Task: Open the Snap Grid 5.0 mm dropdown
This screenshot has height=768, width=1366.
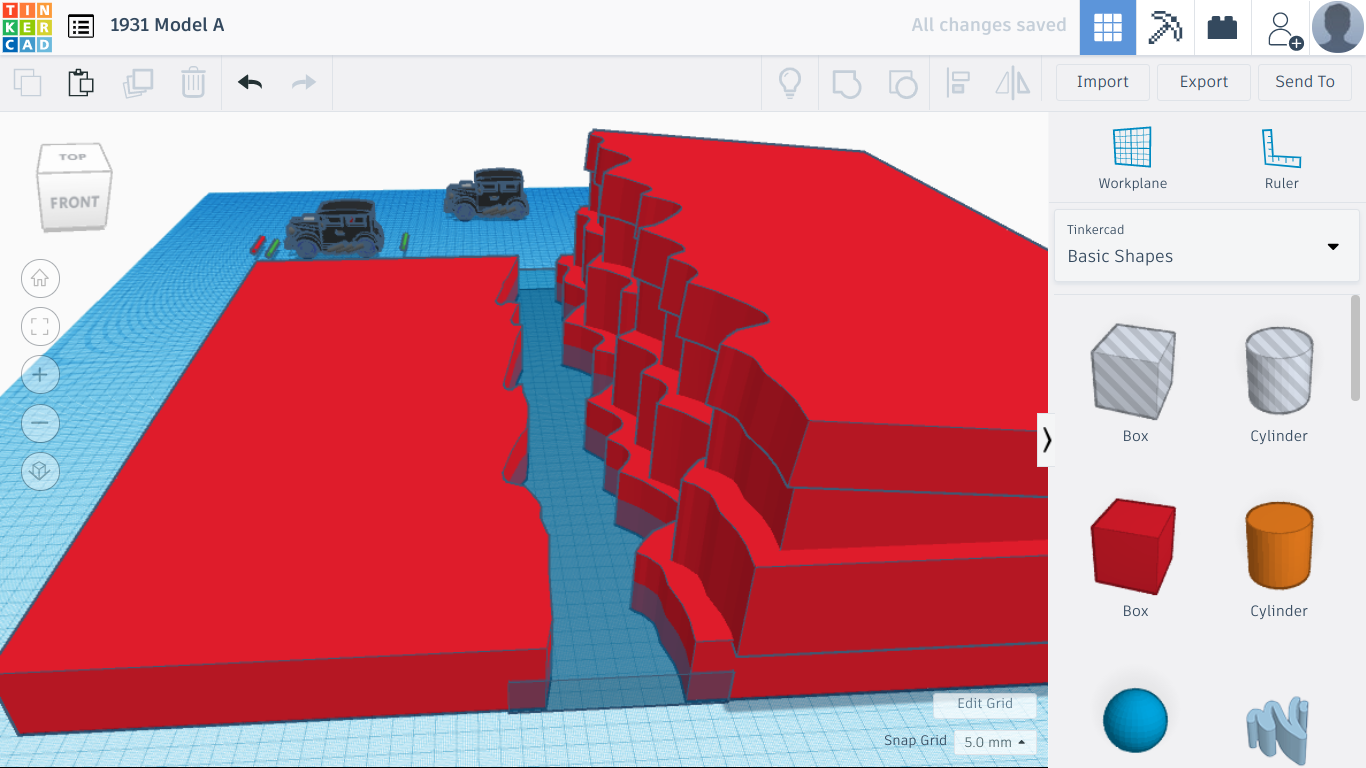Action: (995, 742)
